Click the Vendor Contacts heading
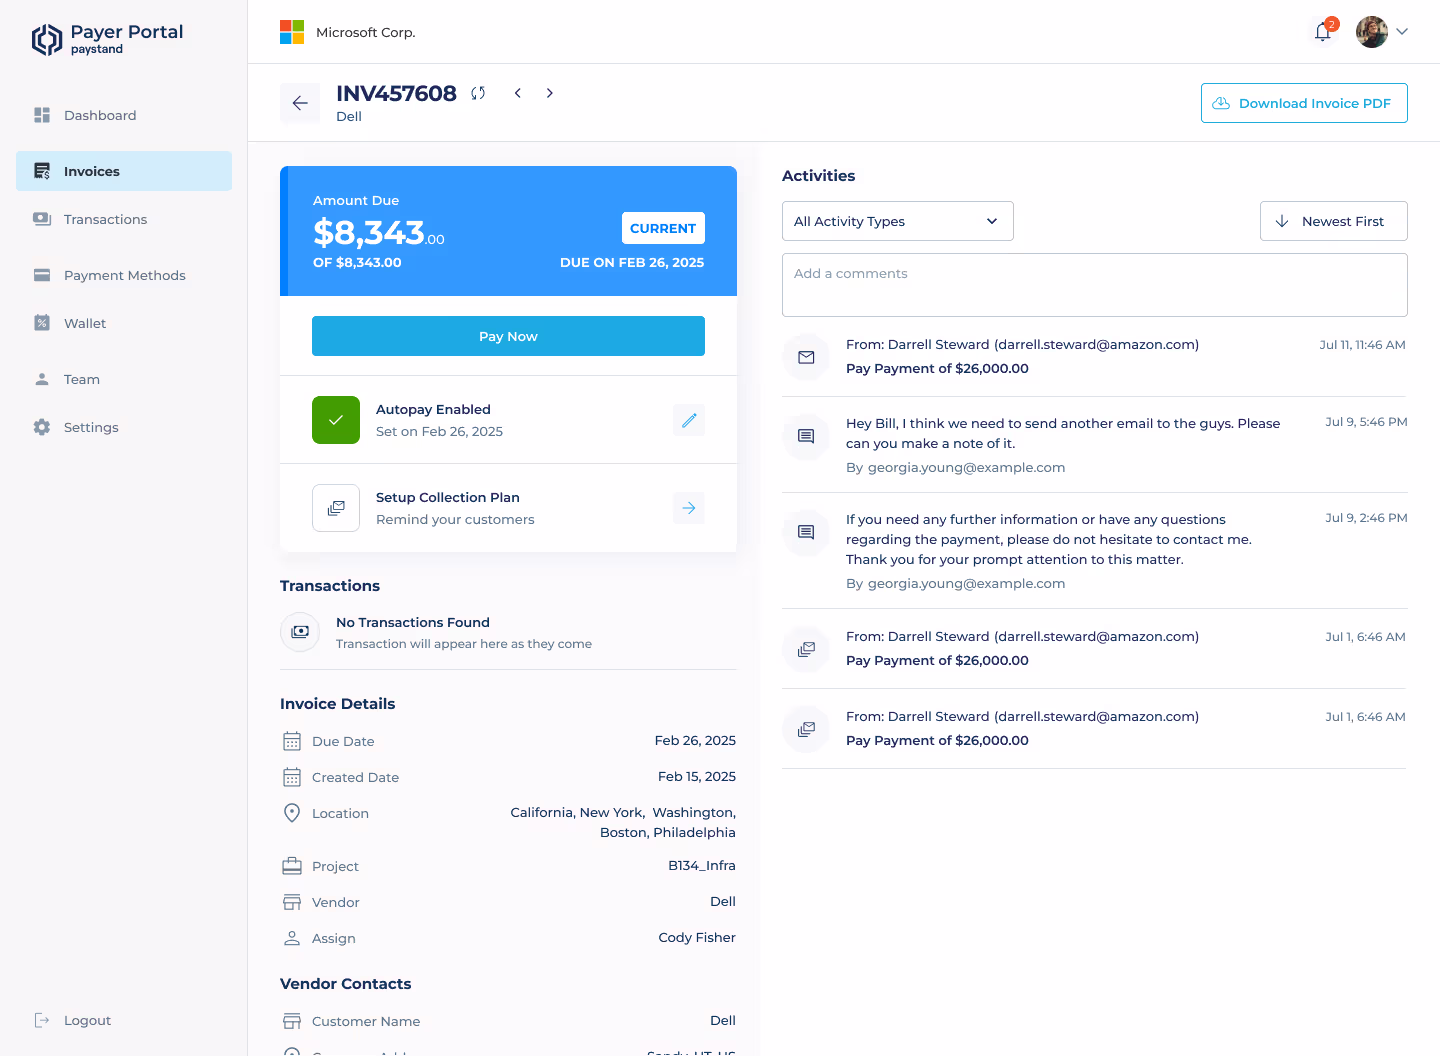 click(x=346, y=983)
